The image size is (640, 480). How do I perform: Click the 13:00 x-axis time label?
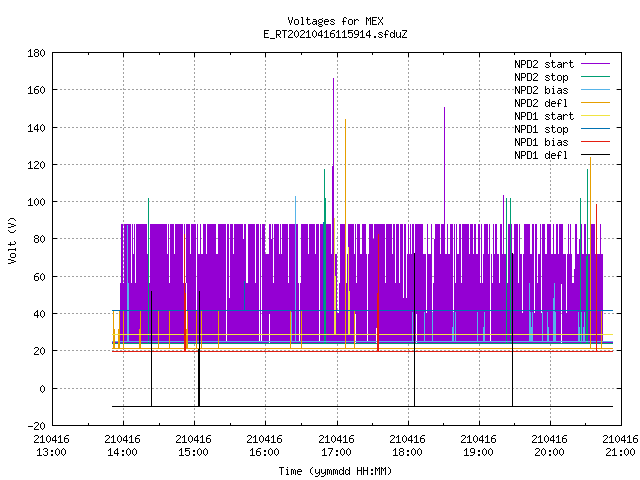(x=51, y=452)
